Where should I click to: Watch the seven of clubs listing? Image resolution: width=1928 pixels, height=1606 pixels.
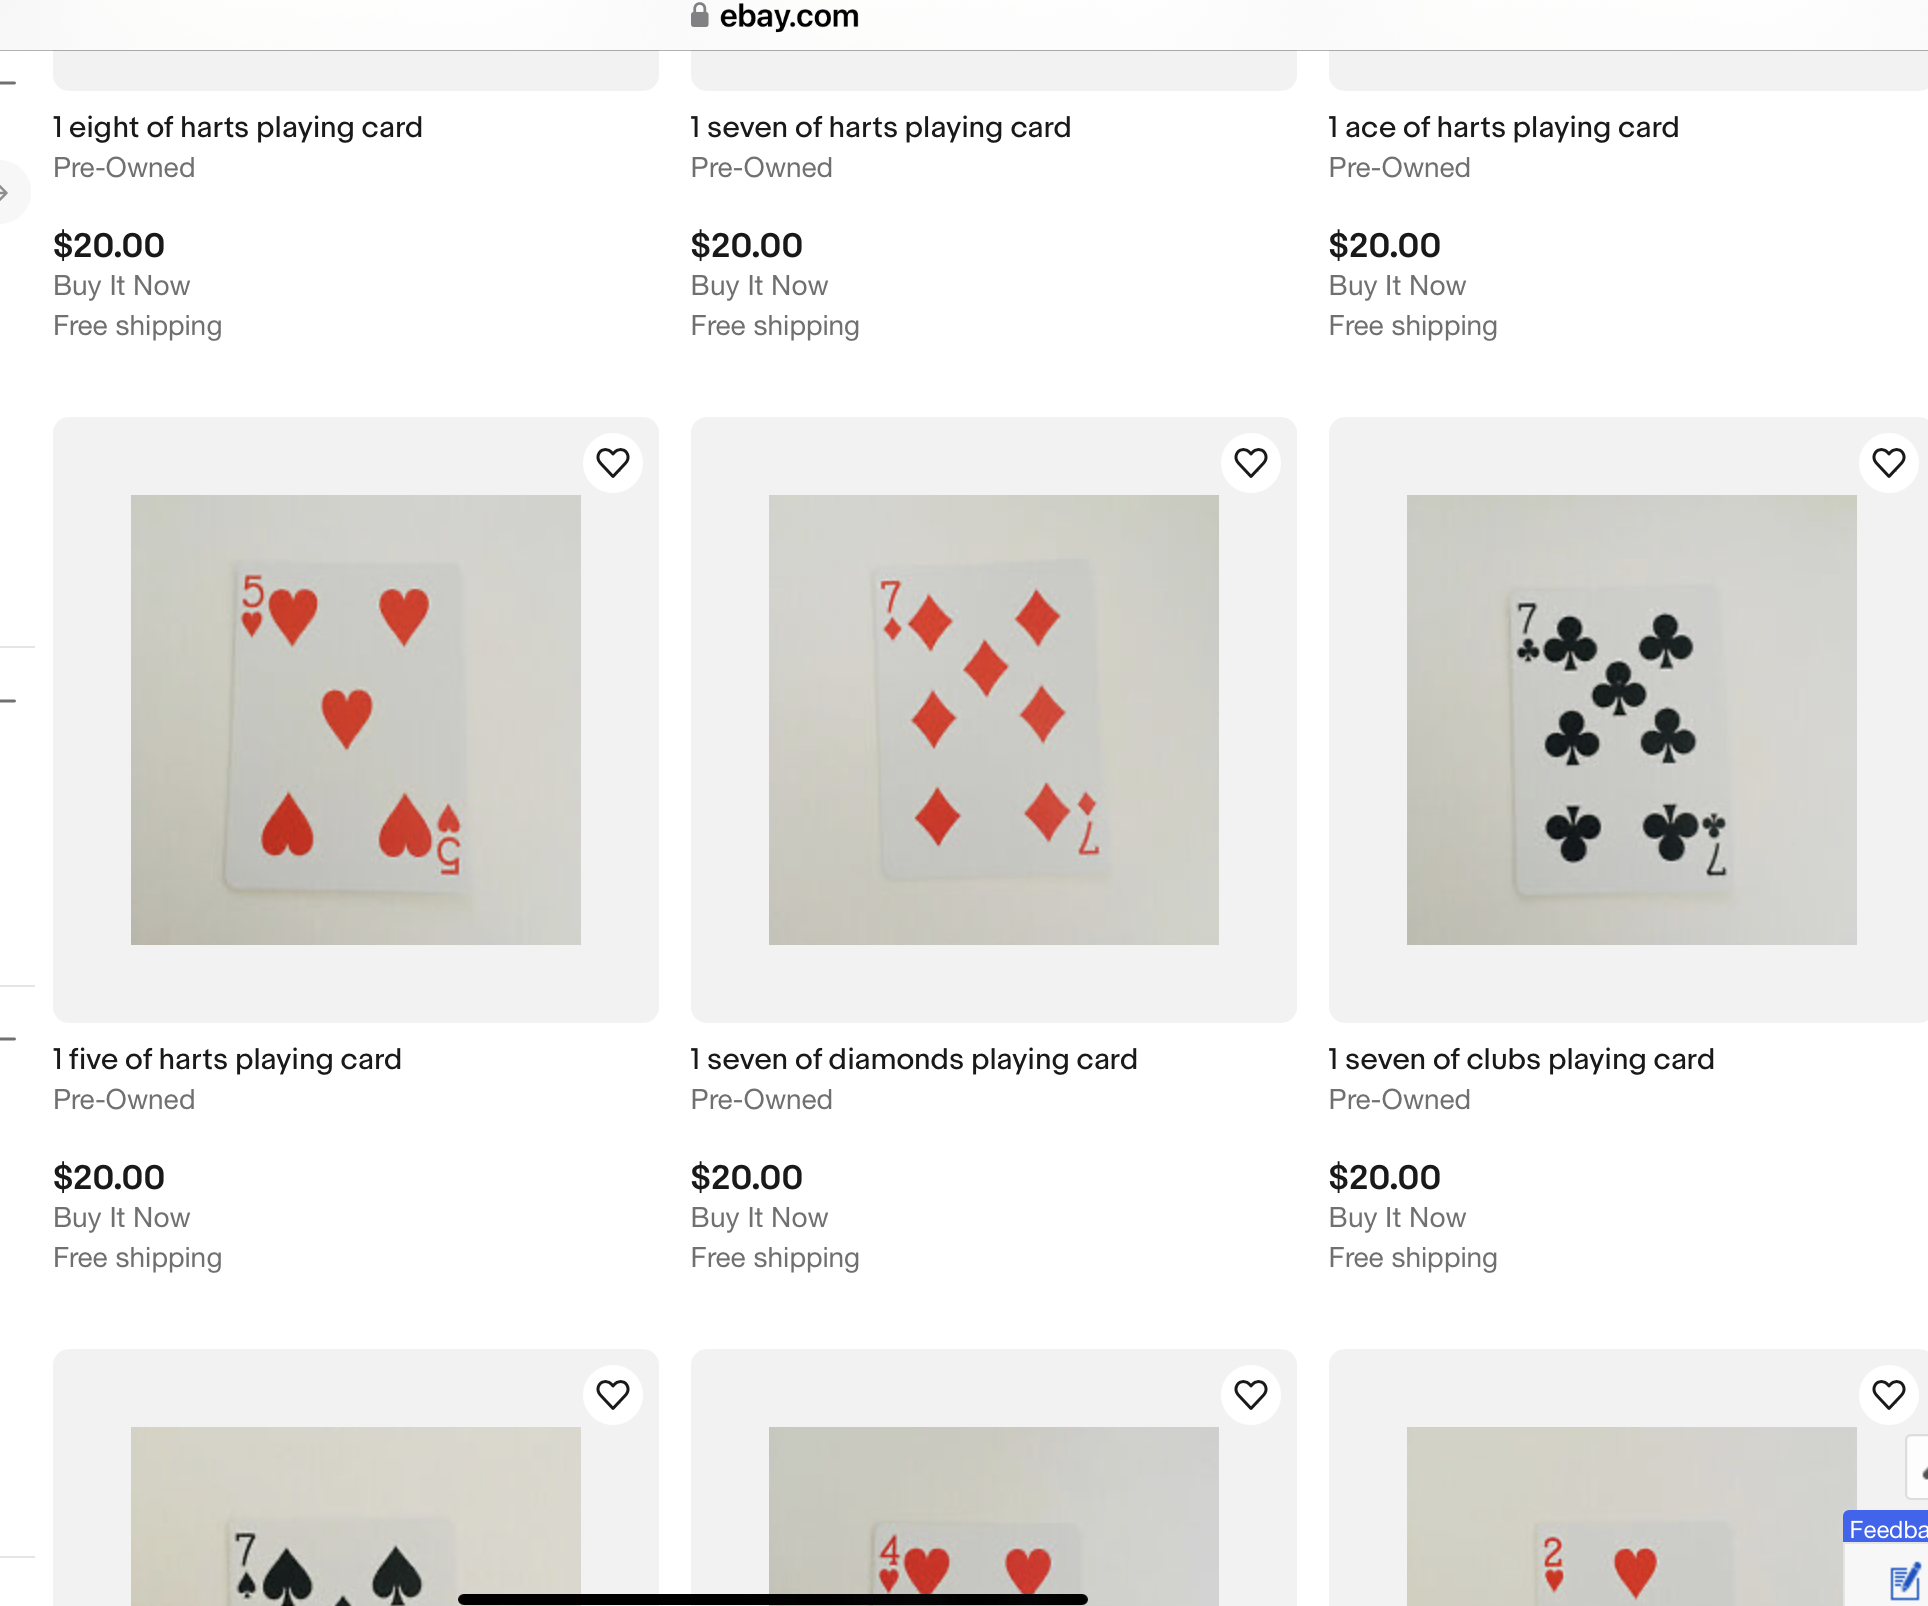click(x=1888, y=463)
